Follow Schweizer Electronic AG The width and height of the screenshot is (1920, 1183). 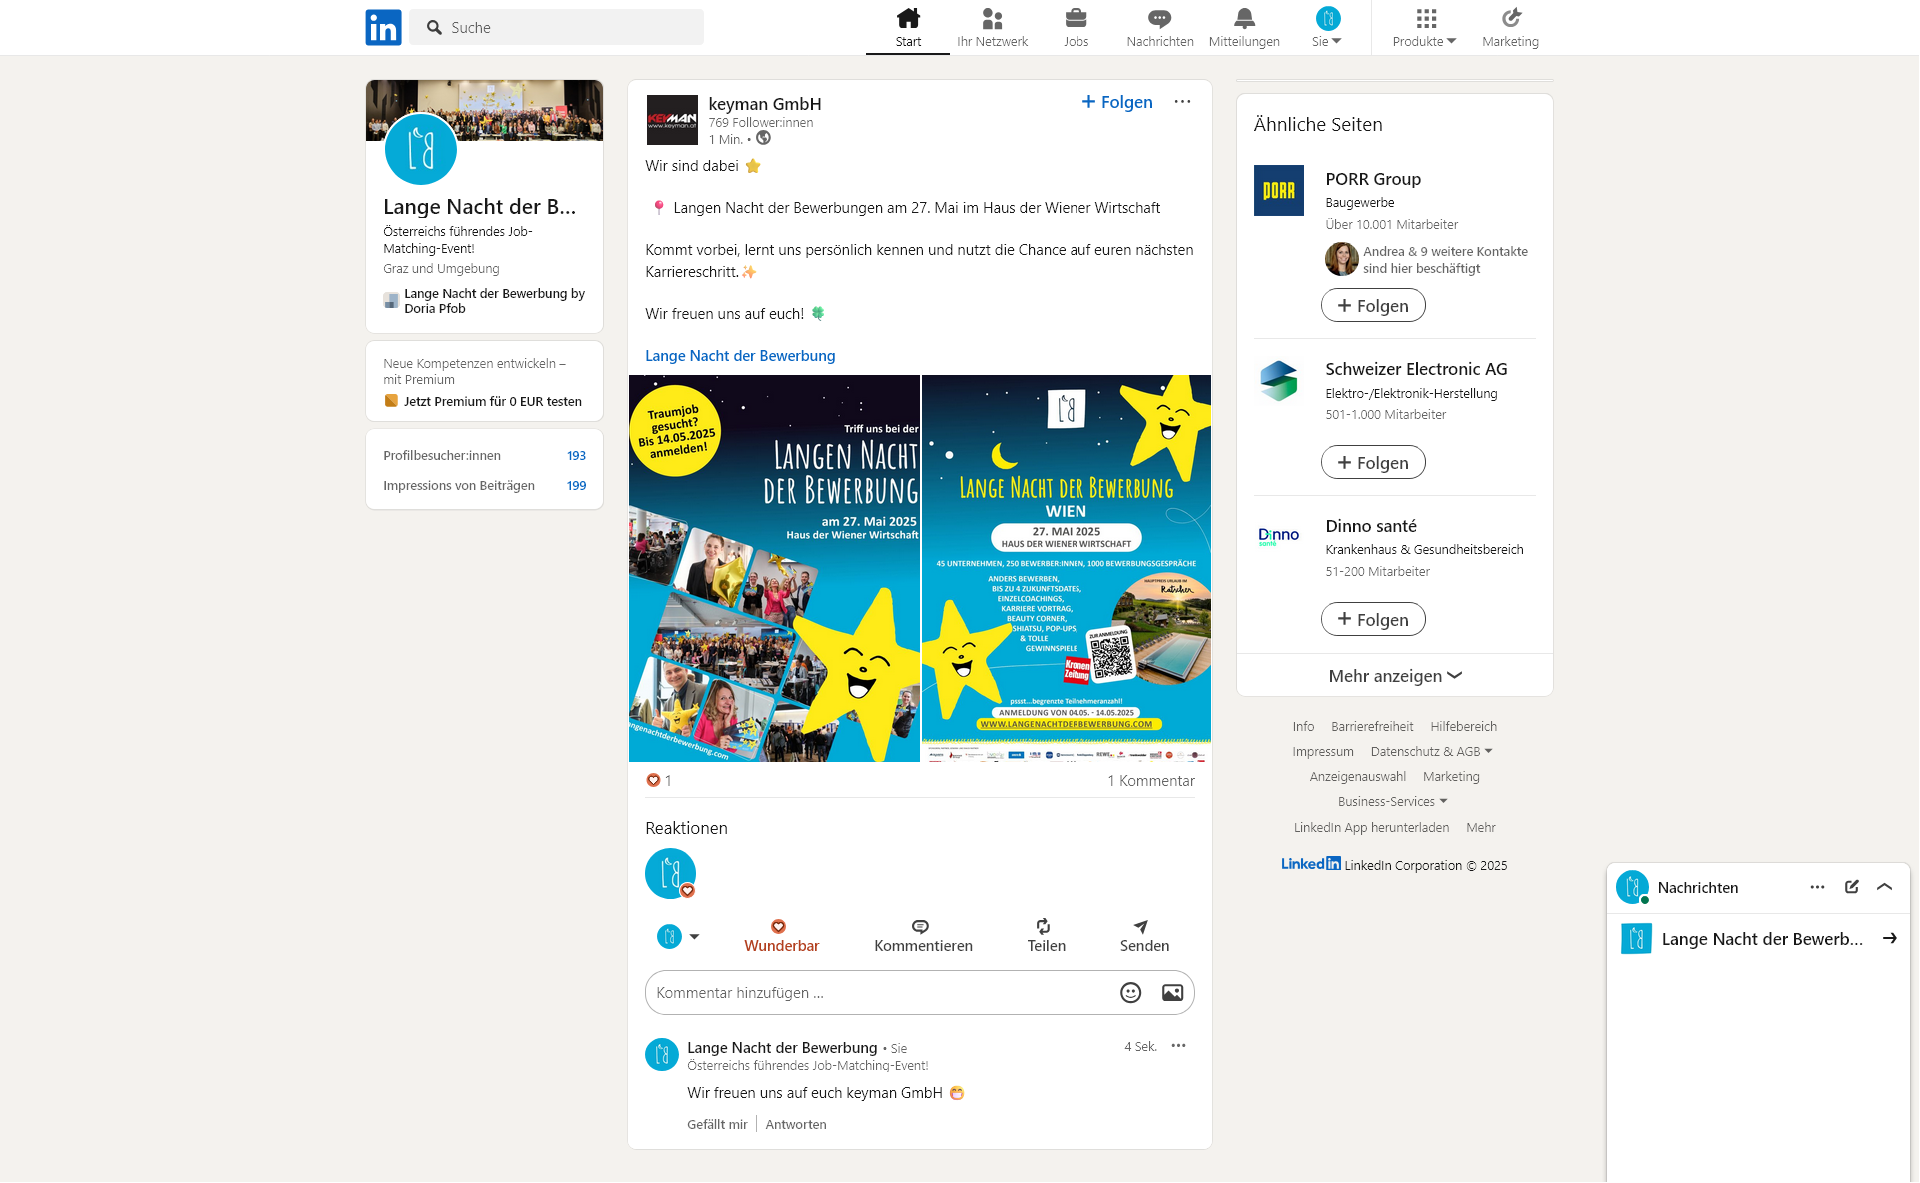(1373, 462)
